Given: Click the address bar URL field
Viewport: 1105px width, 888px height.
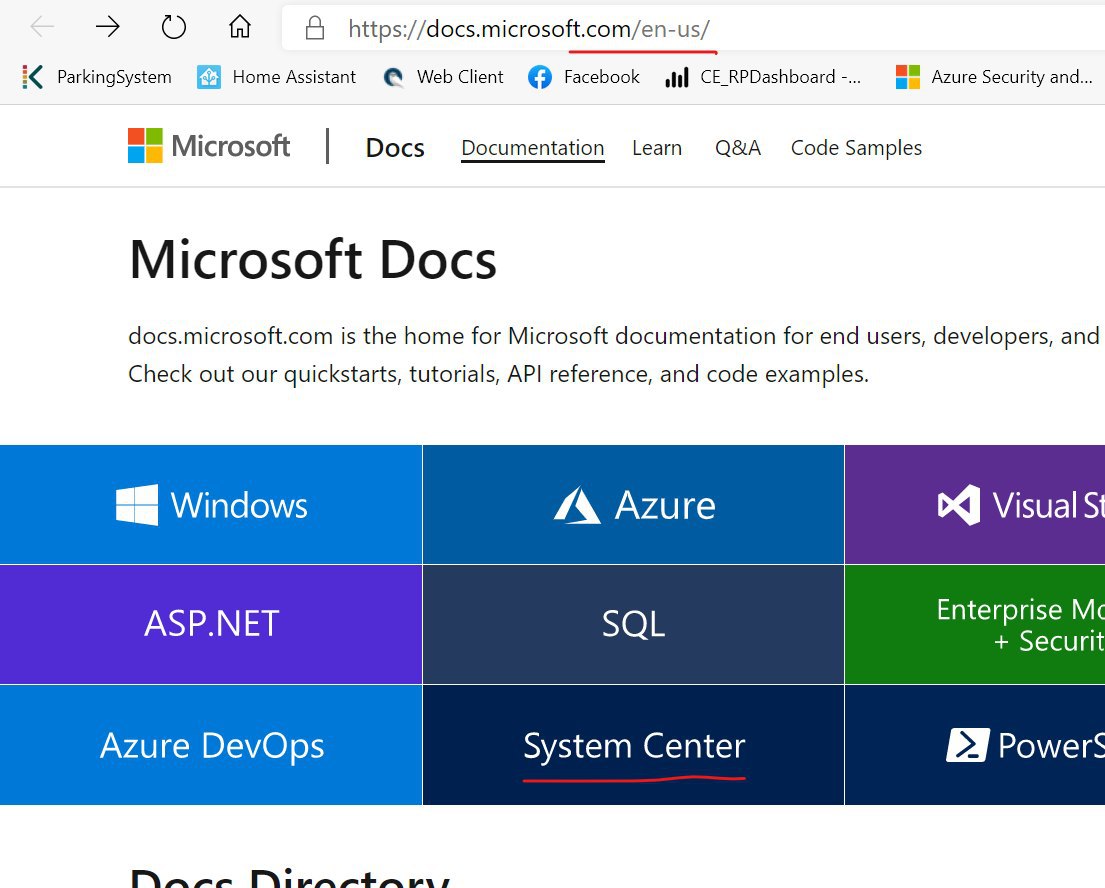Looking at the screenshot, I should [x=693, y=28].
